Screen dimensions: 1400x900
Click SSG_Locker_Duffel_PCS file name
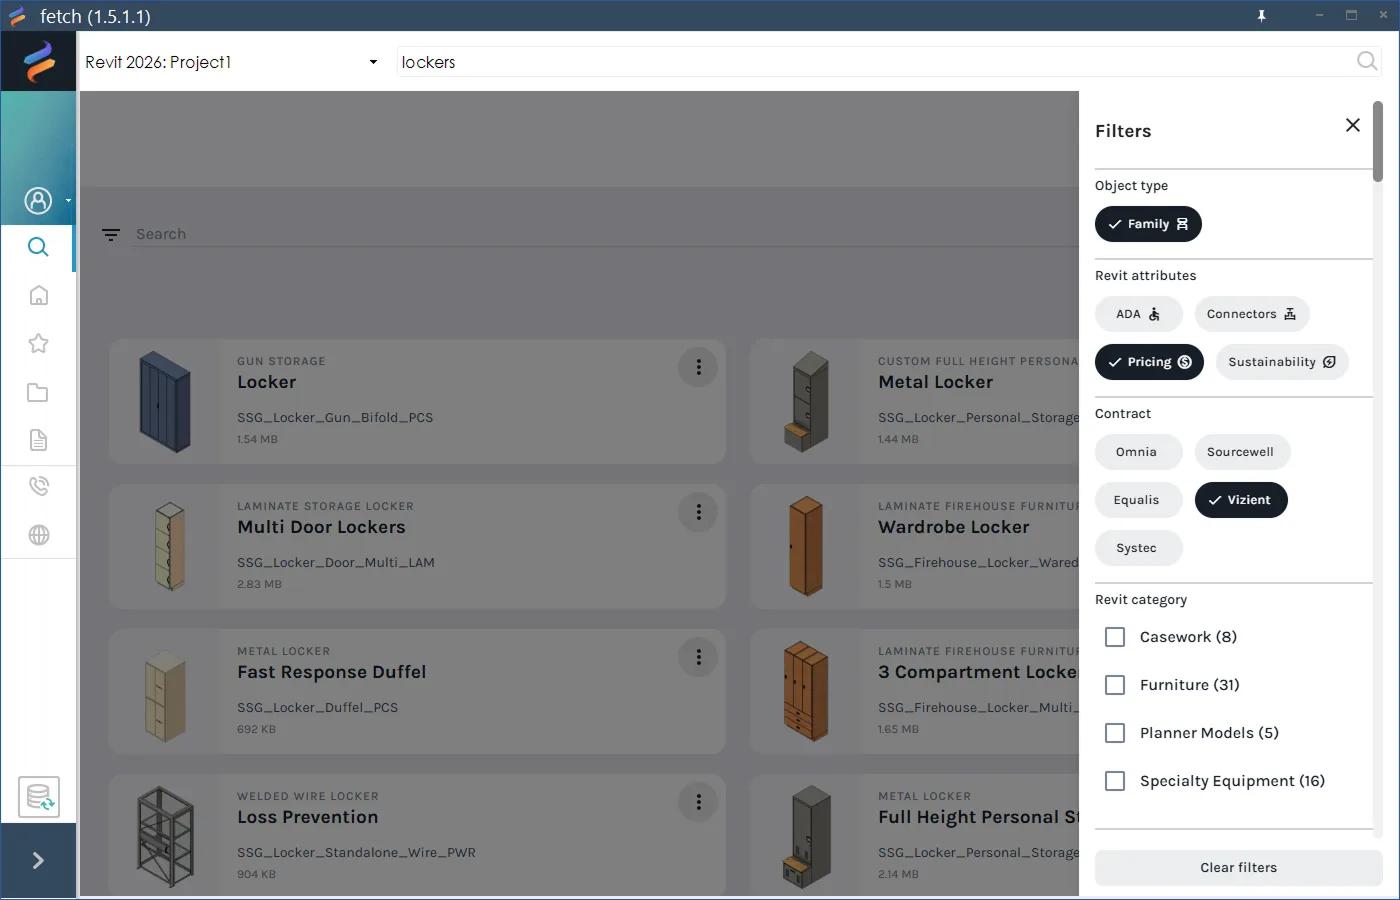tap(317, 708)
